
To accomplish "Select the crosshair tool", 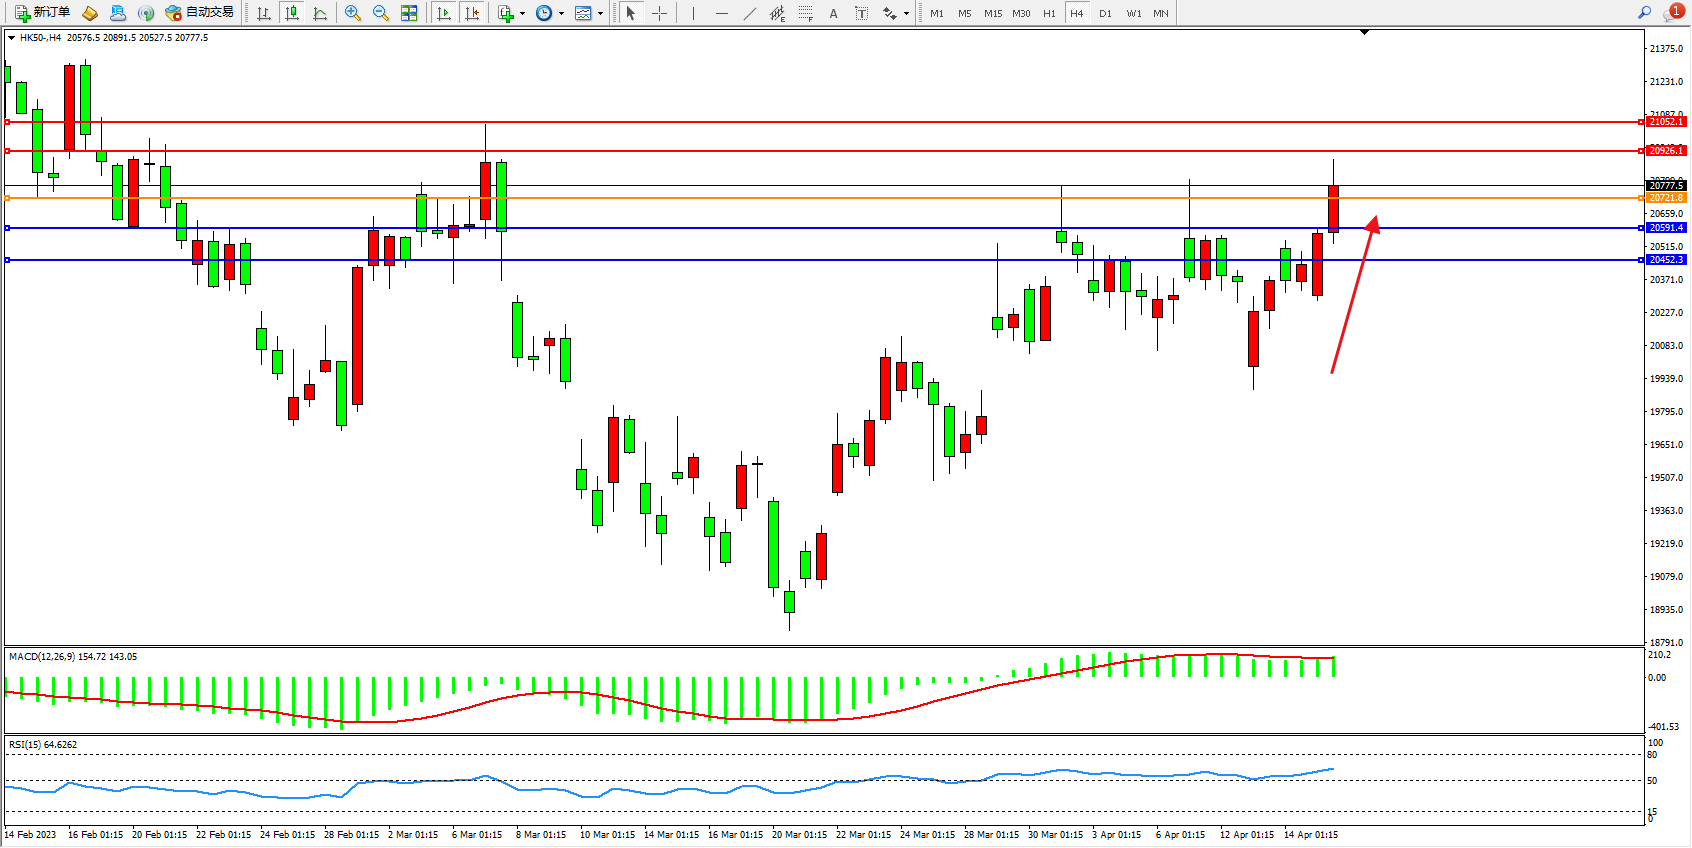I will [660, 13].
